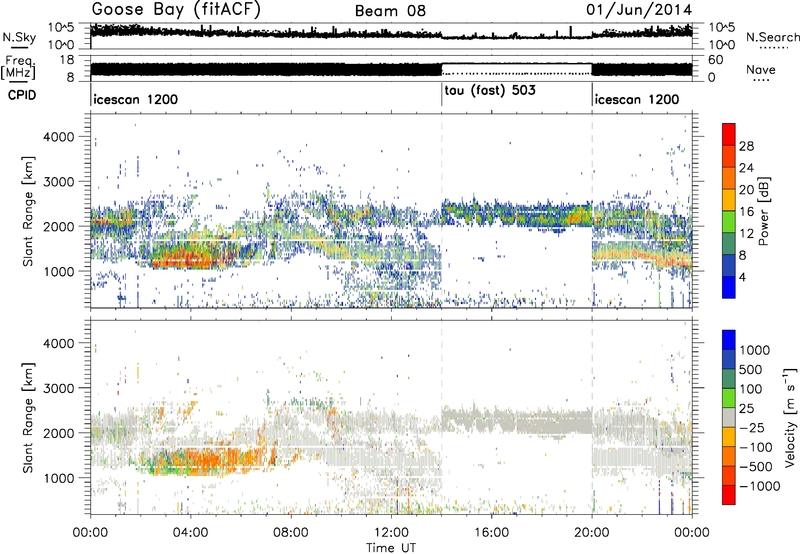Pick the bright blue bottom segment of Power colorbar
This screenshot has width=800, height=554.
729,287
